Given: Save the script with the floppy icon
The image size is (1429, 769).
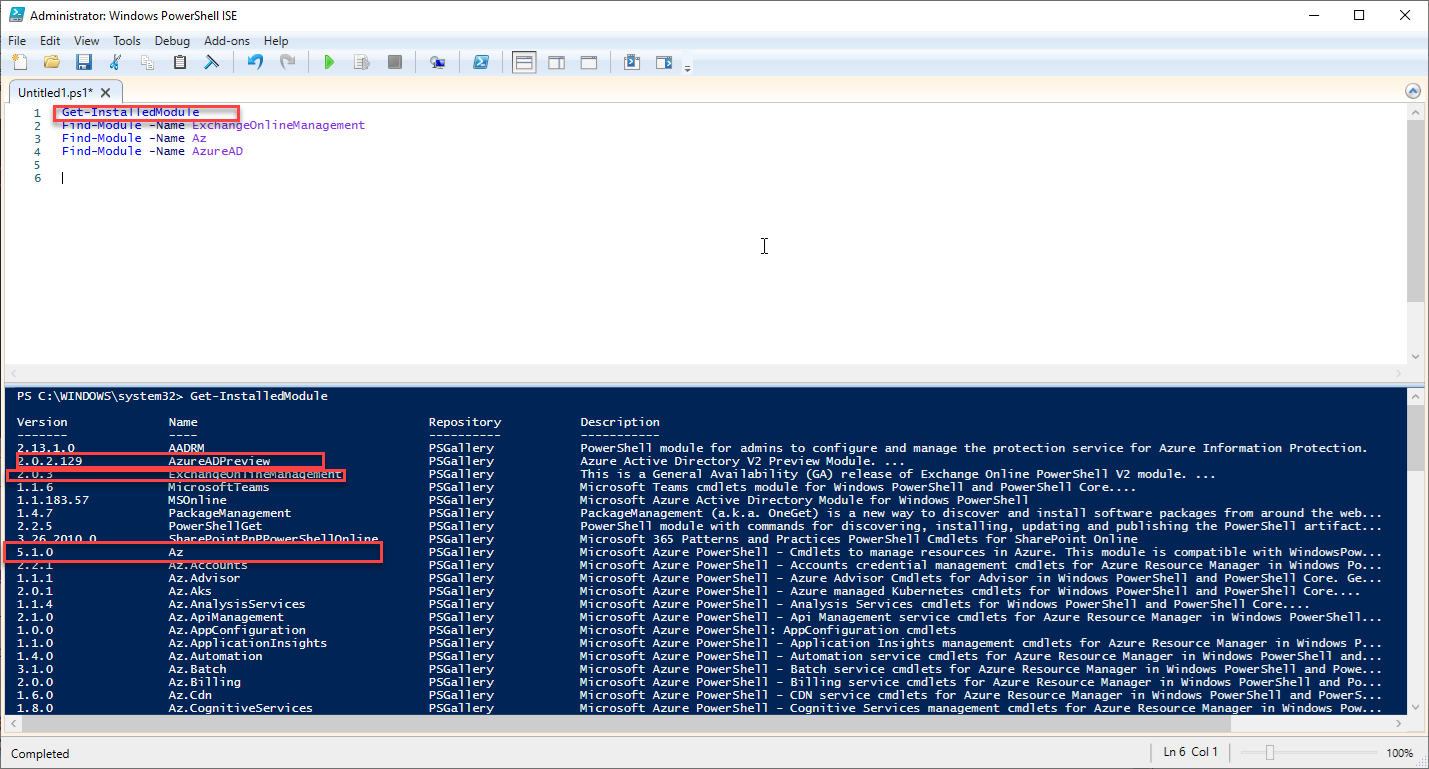Looking at the screenshot, I should pyautogui.click(x=84, y=63).
